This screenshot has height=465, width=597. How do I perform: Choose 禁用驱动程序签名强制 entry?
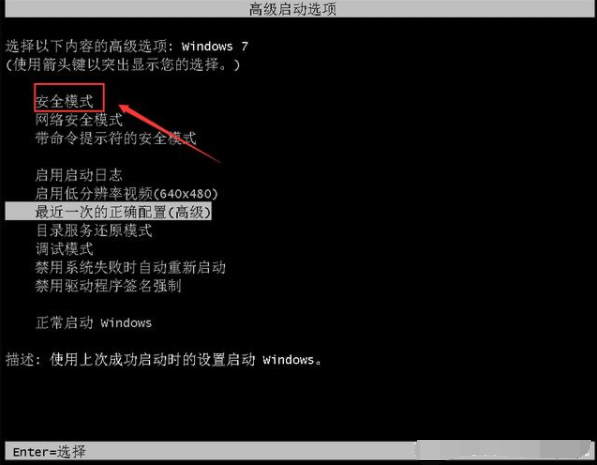[x=108, y=286]
